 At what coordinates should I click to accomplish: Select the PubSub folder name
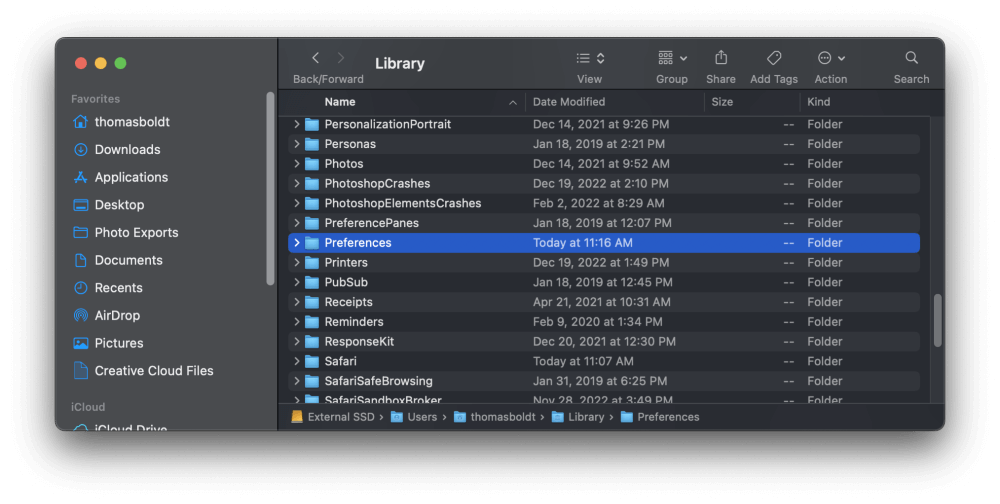point(346,283)
